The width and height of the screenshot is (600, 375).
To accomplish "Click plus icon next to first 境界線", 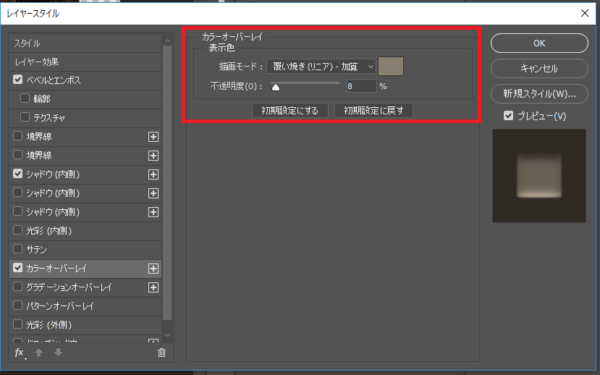I will [x=153, y=137].
